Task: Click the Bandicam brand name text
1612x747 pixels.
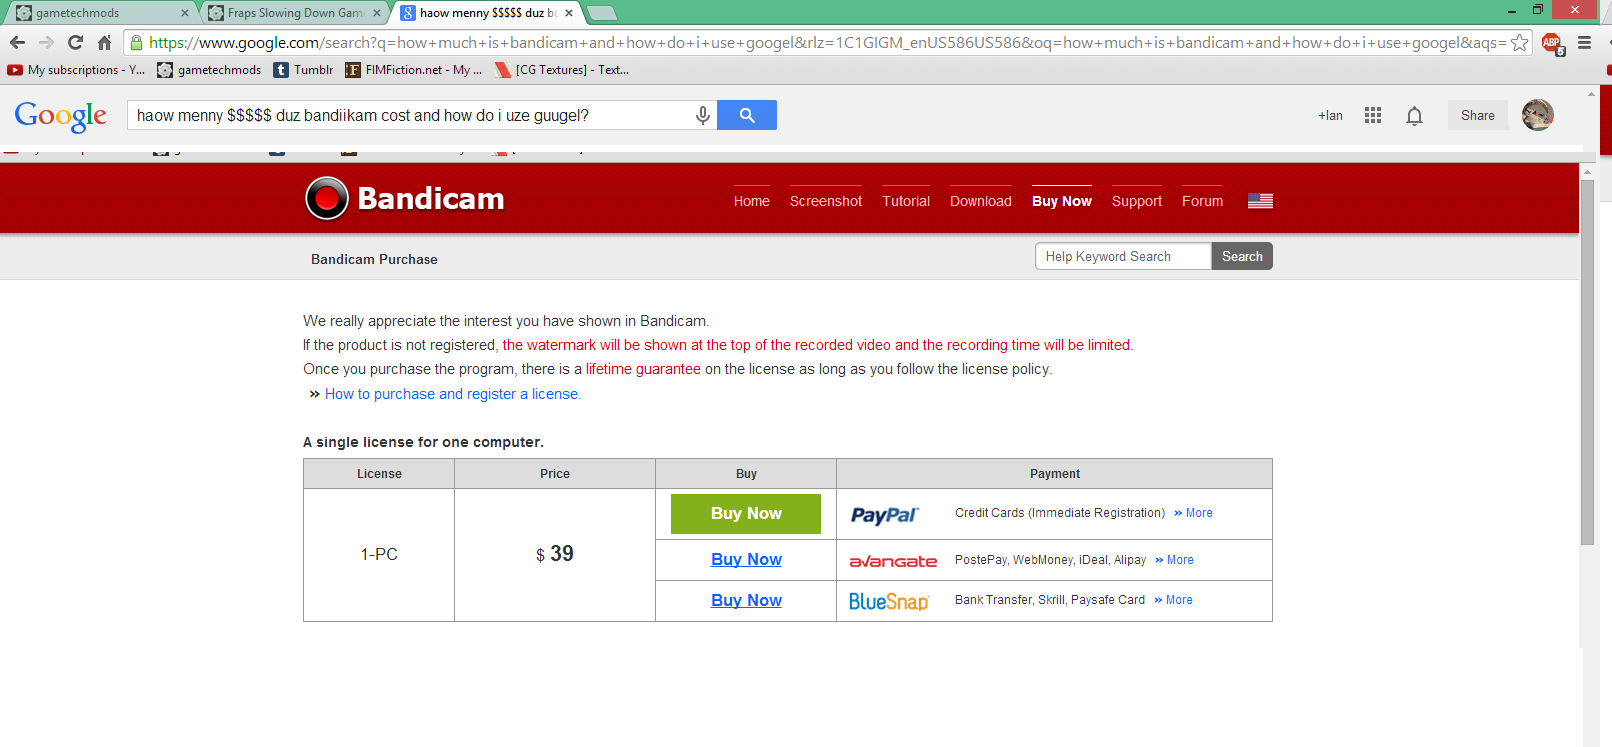Action: click(431, 198)
